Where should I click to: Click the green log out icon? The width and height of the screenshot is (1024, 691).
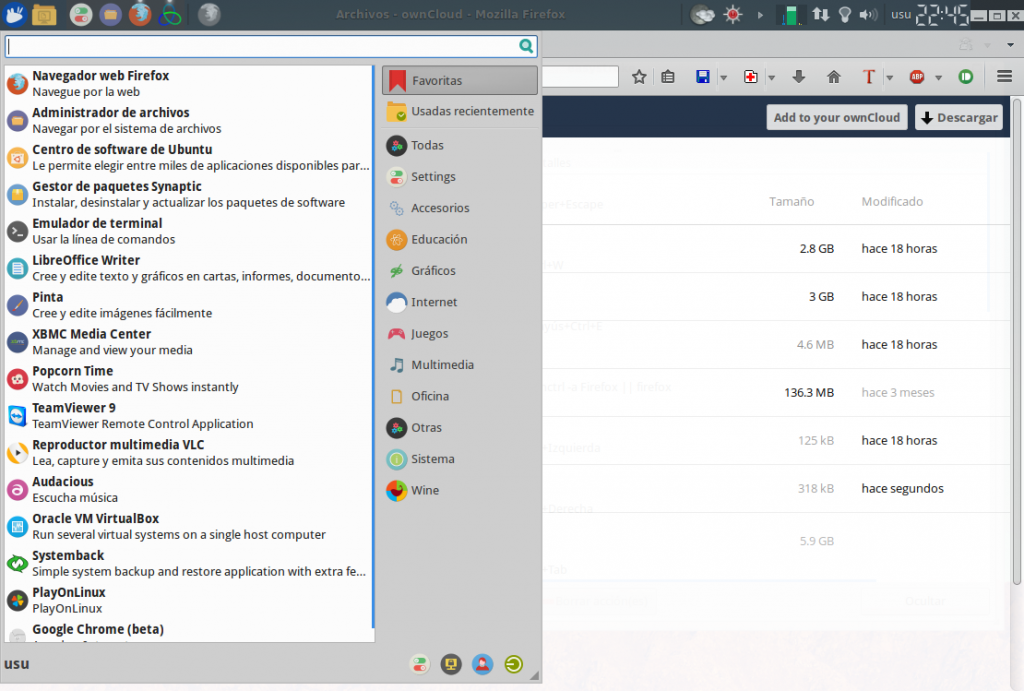point(514,664)
